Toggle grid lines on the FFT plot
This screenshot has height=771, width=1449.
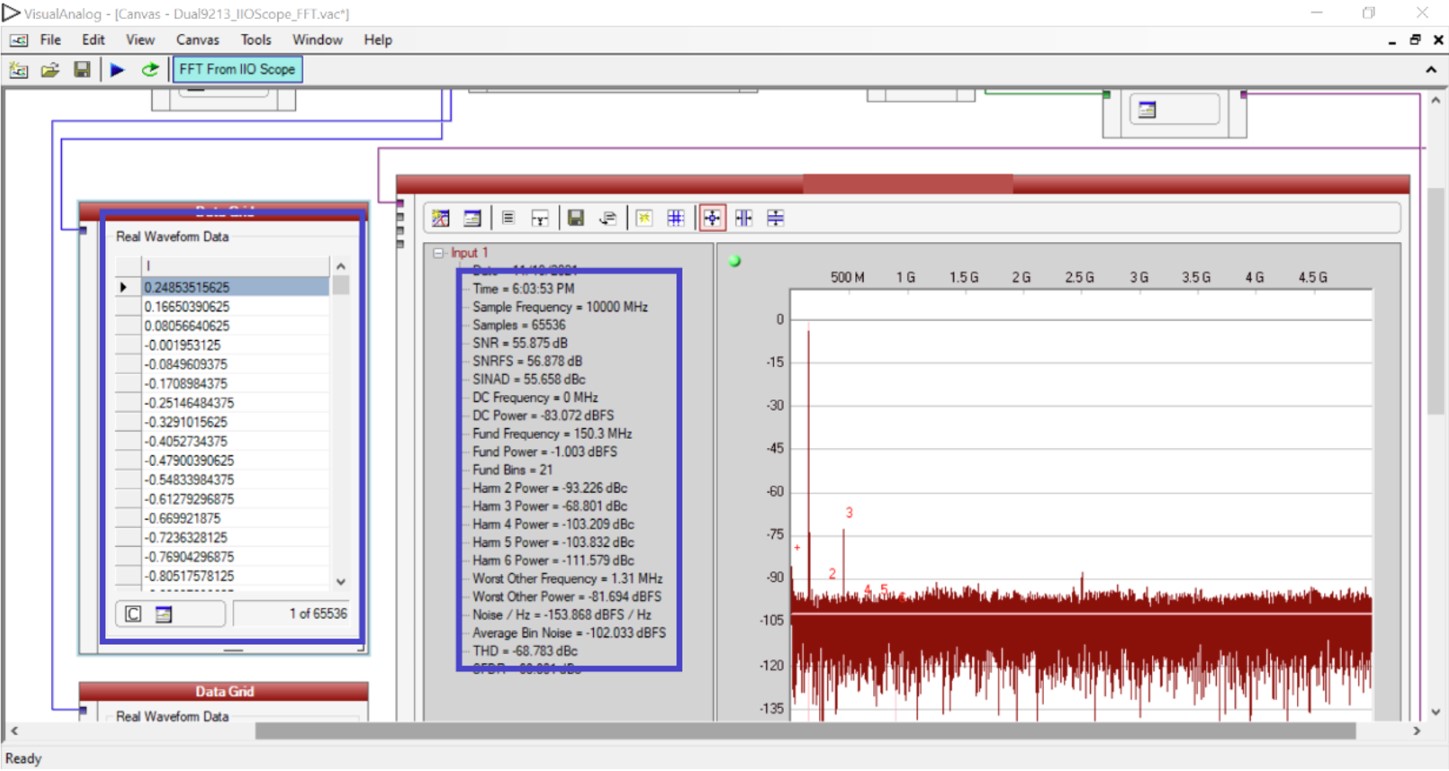point(678,218)
